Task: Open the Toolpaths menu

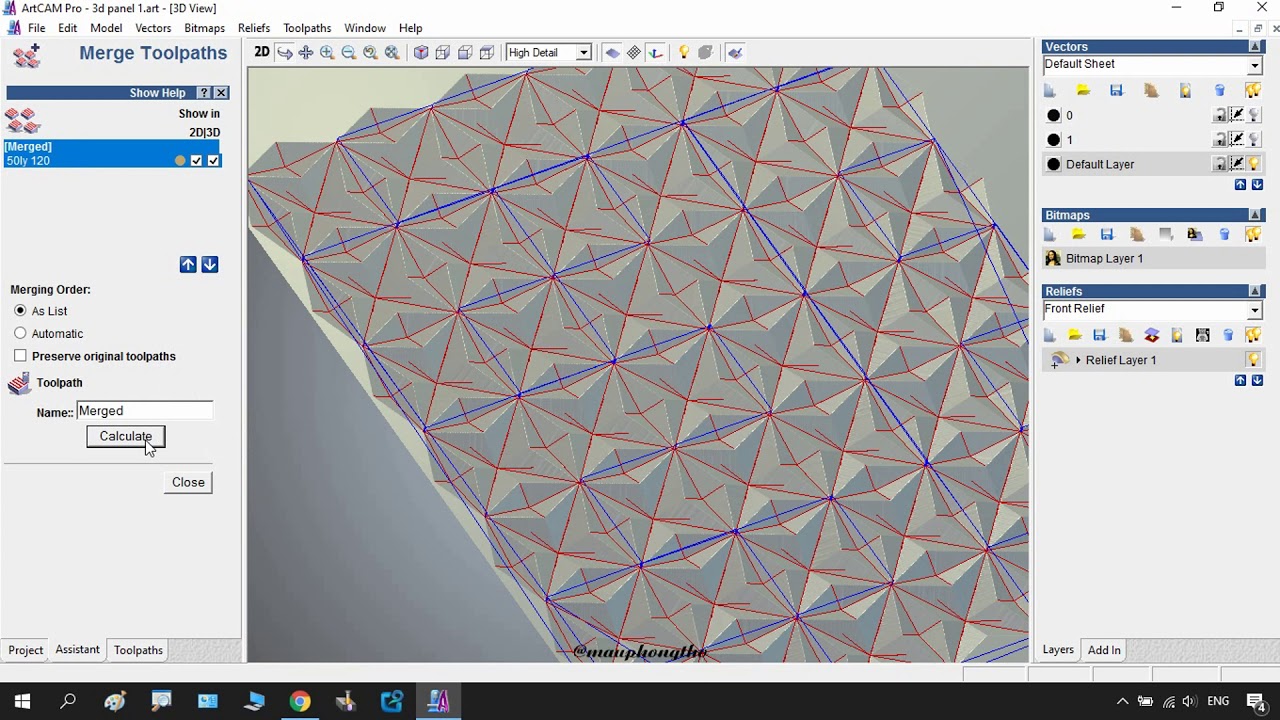Action: coord(307,28)
